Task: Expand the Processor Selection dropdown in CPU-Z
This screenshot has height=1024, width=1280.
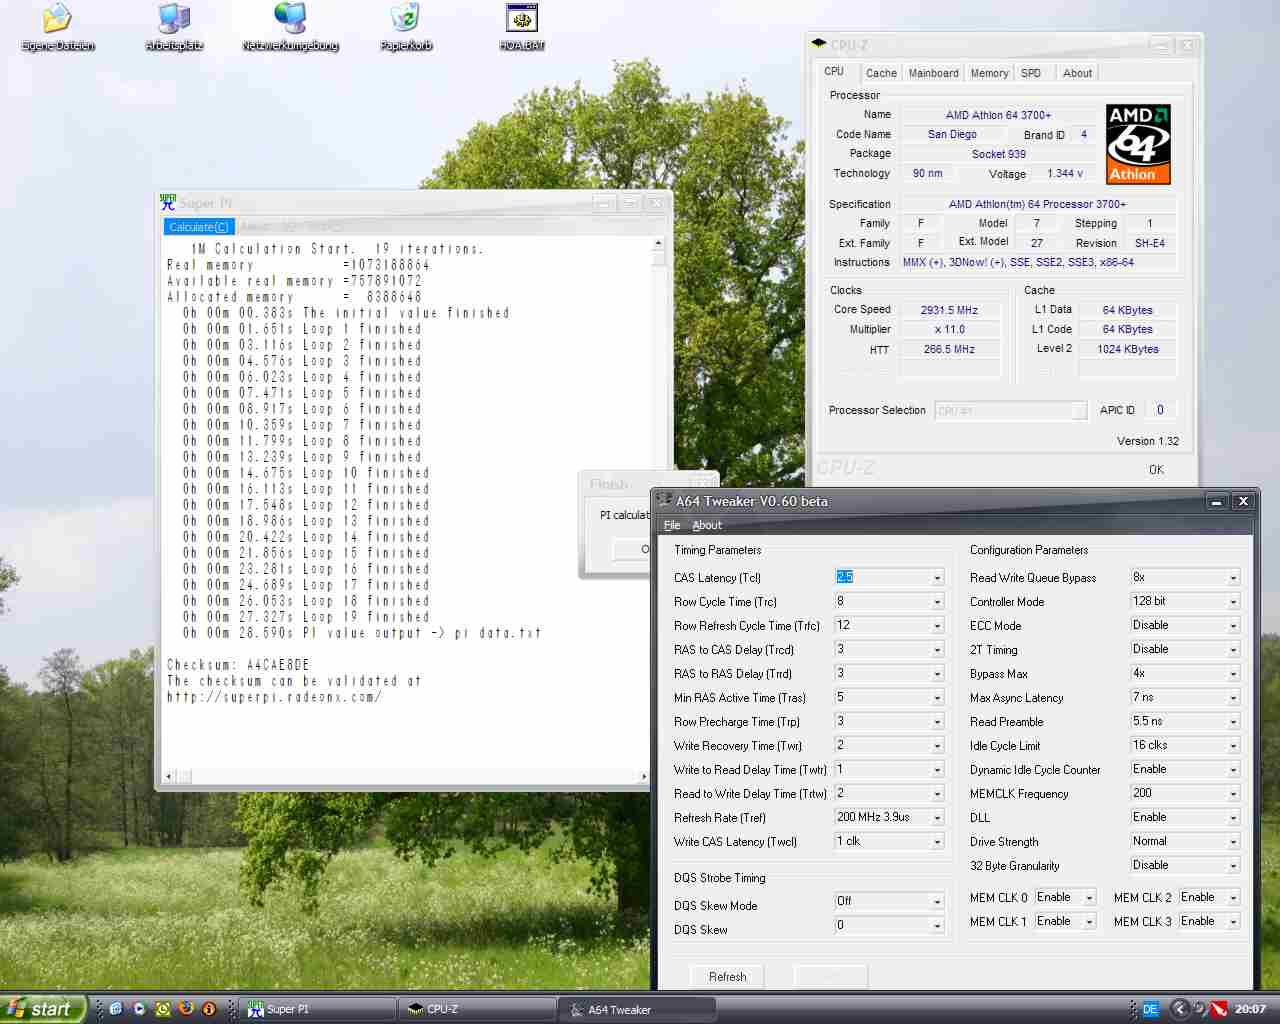Action: tap(1079, 411)
